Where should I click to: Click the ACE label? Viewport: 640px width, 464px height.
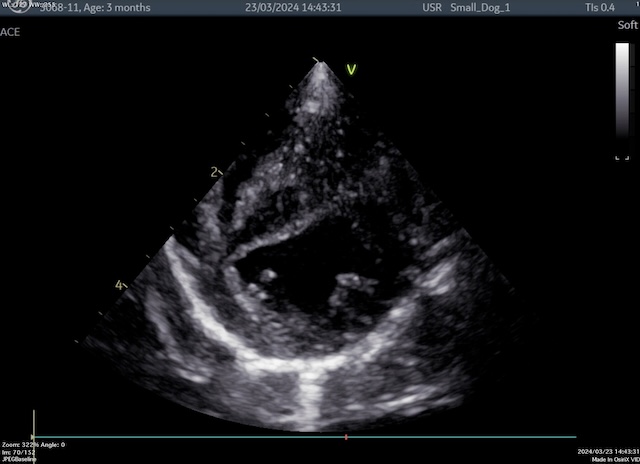pyautogui.click(x=10, y=32)
